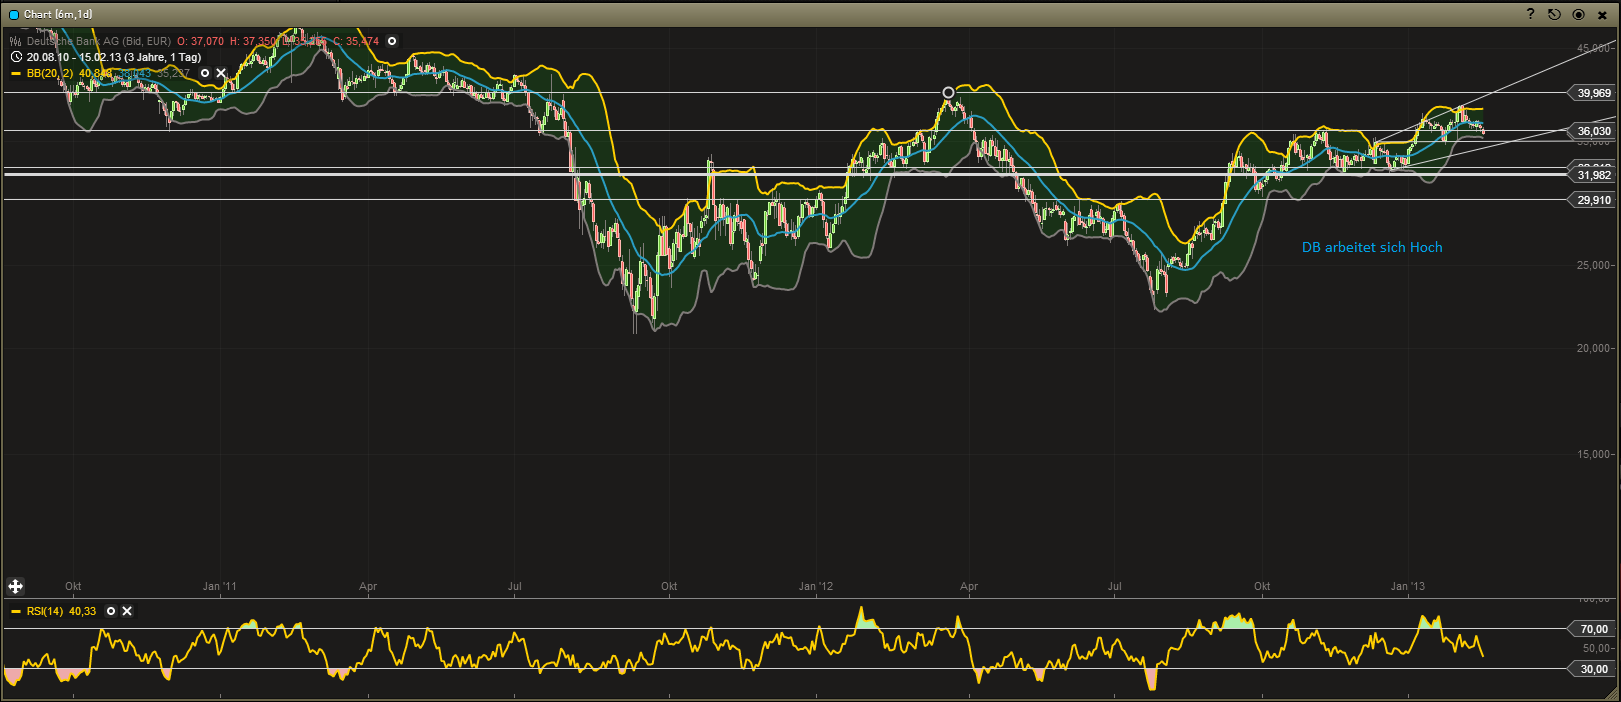Click the Jan '12 time axis label

tap(816, 586)
